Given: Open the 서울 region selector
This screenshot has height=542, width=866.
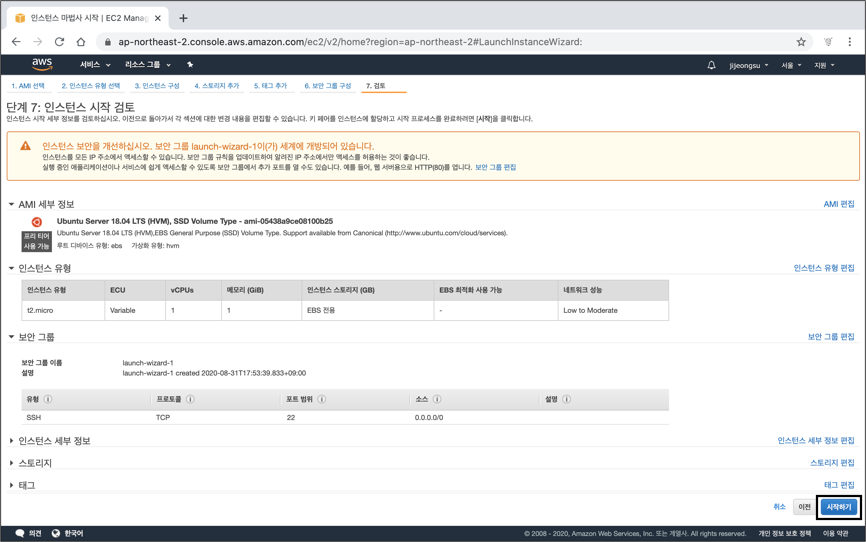Looking at the screenshot, I should tap(791, 65).
